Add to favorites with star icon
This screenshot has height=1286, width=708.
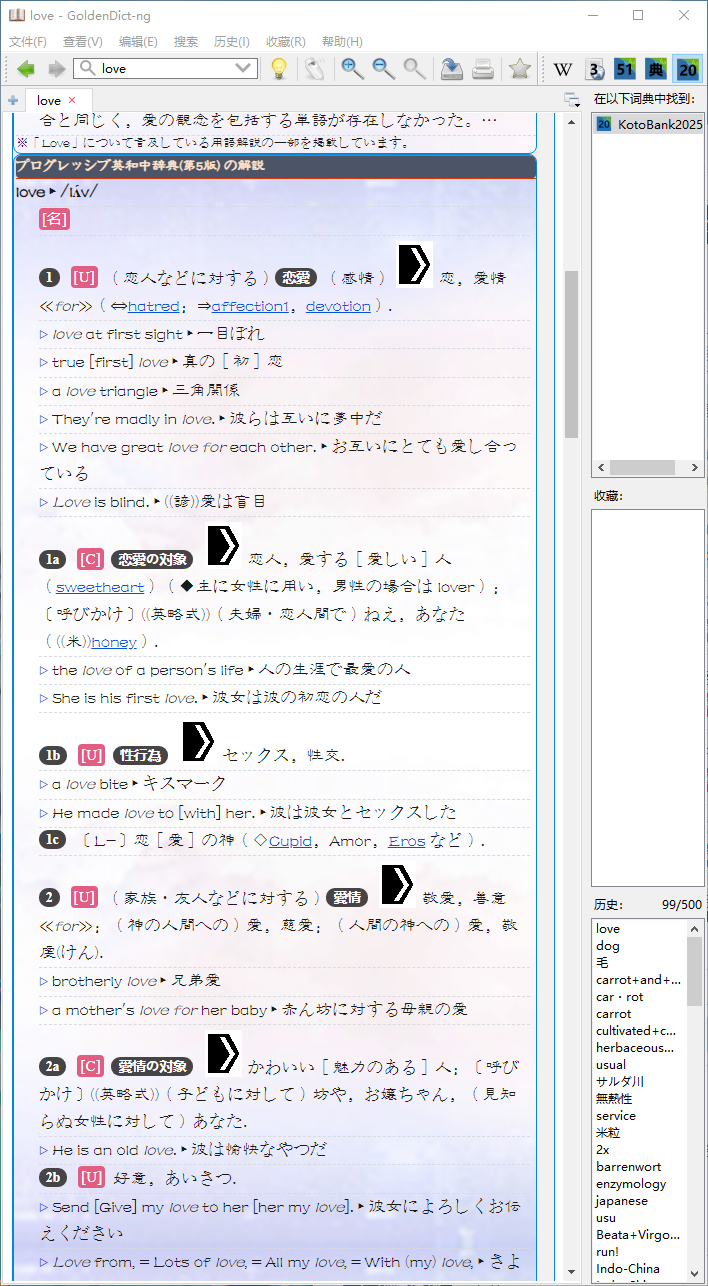pos(519,69)
